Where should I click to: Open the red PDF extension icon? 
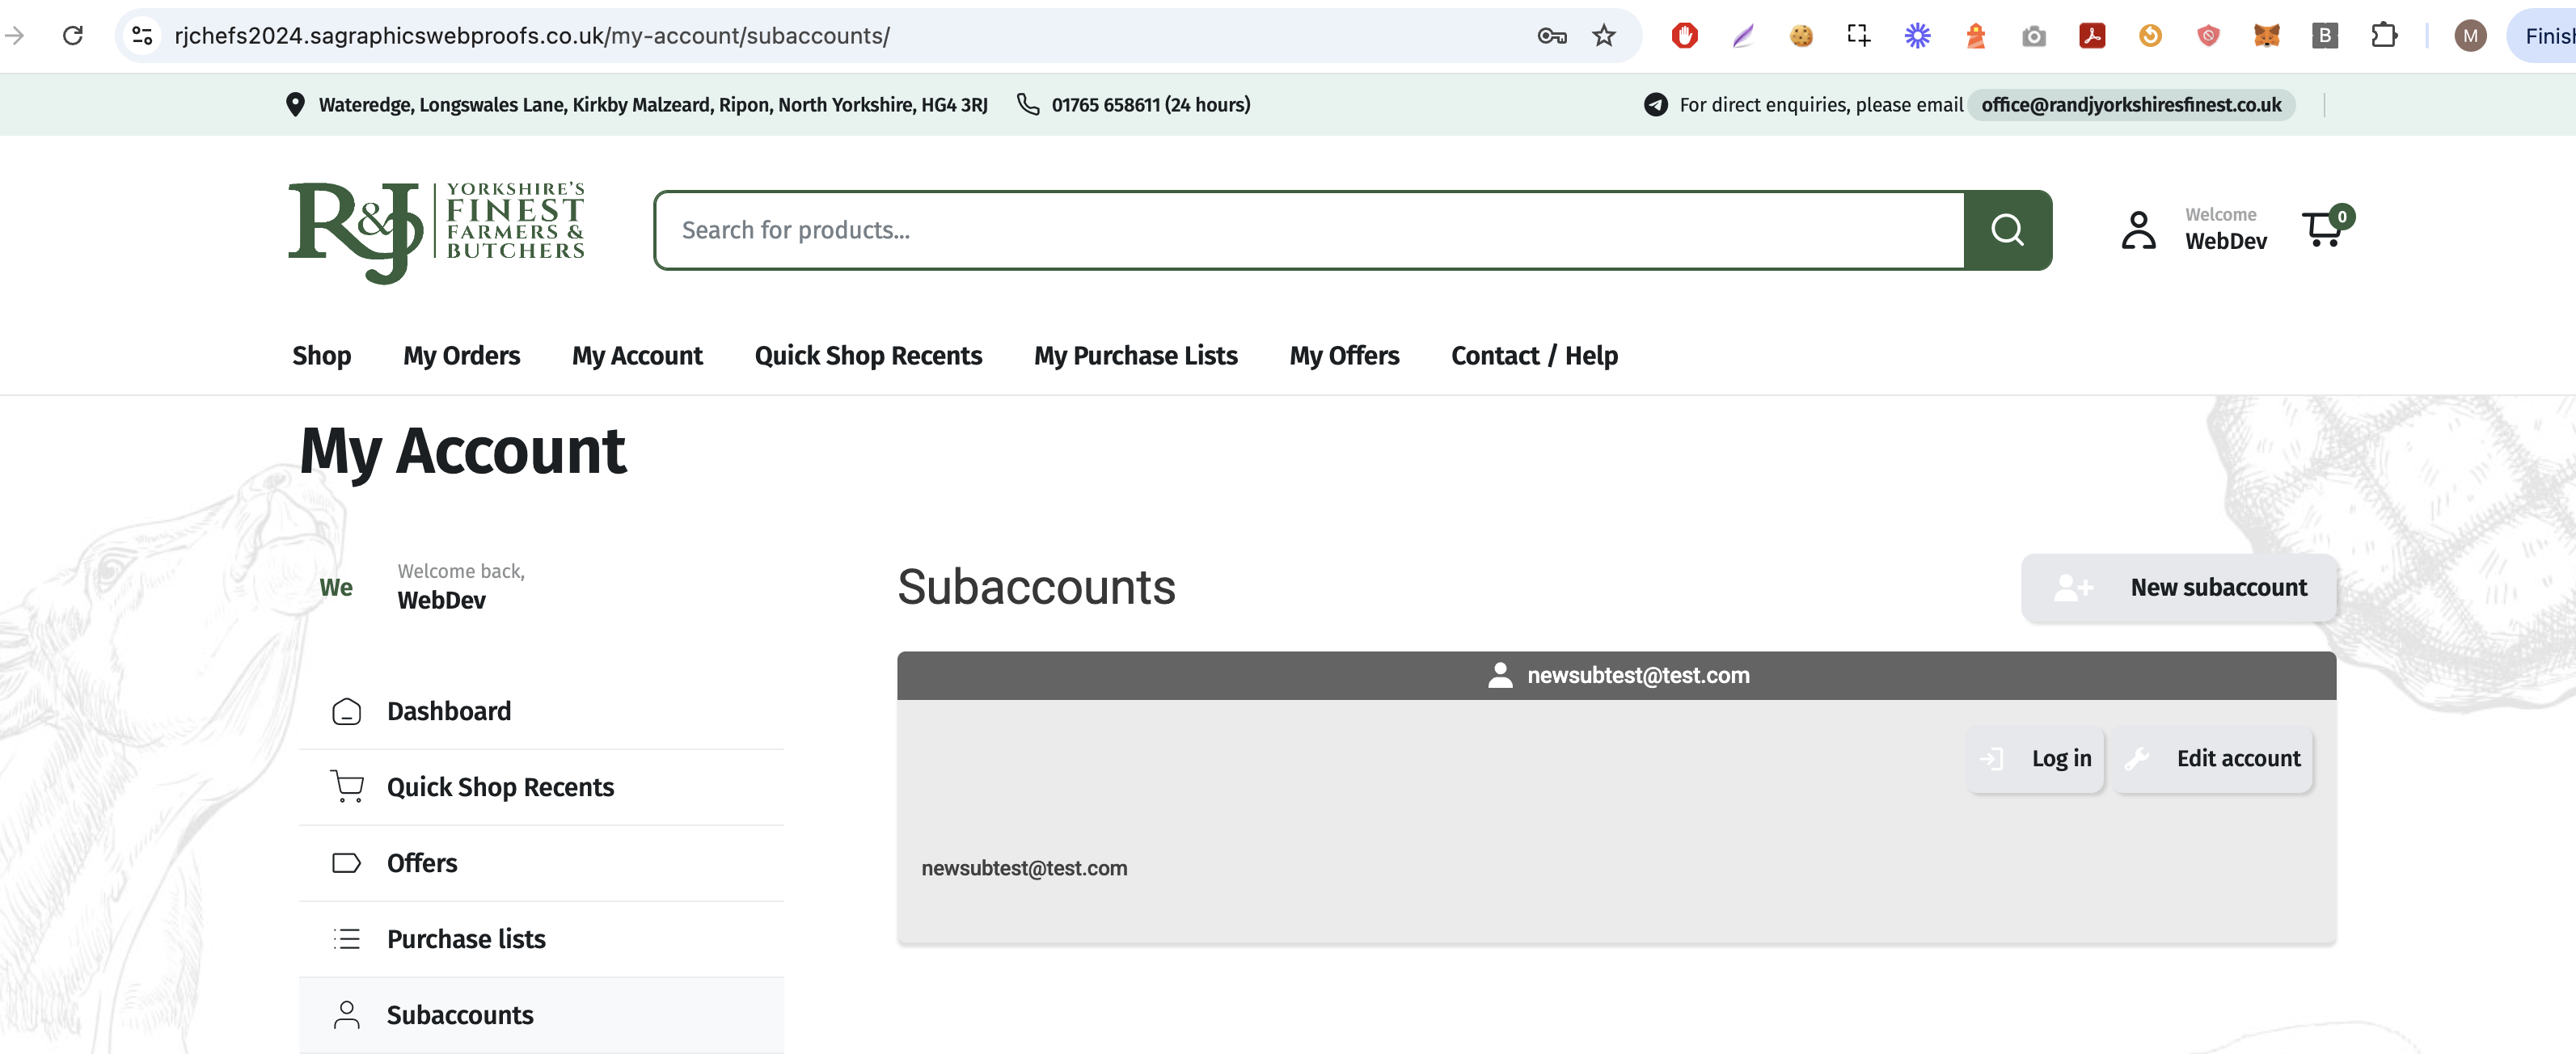coord(2092,36)
